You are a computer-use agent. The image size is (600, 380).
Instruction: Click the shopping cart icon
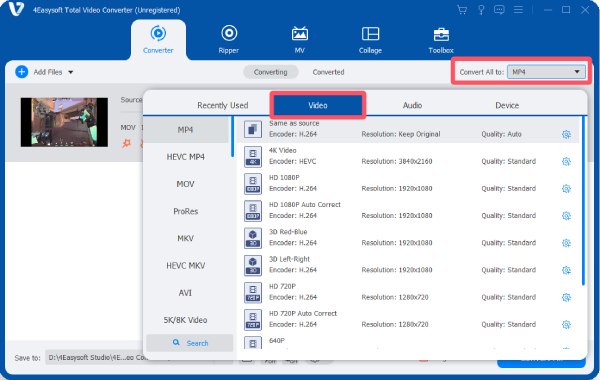pos(462,10)
